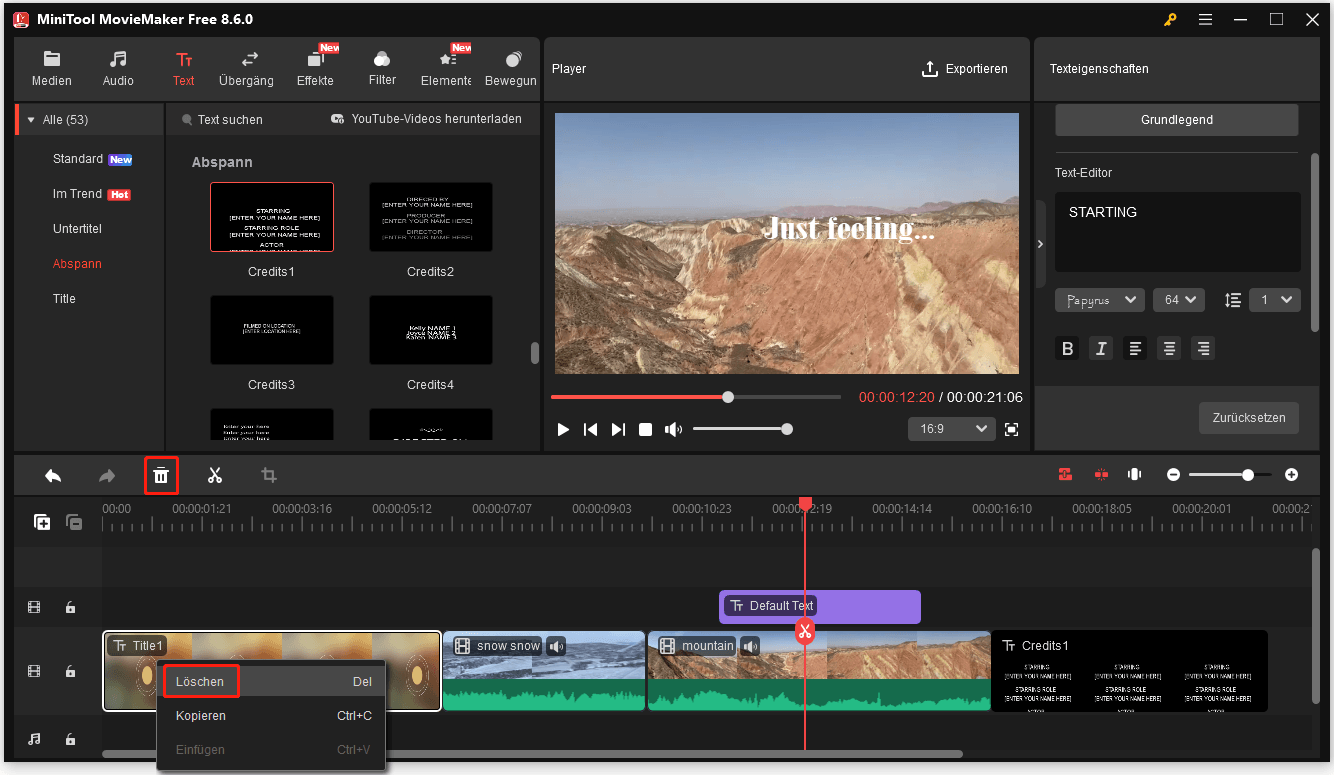This screenshot has height=775, width=1334.
Task: Click the Exportieren button
Action: [965, 68]
